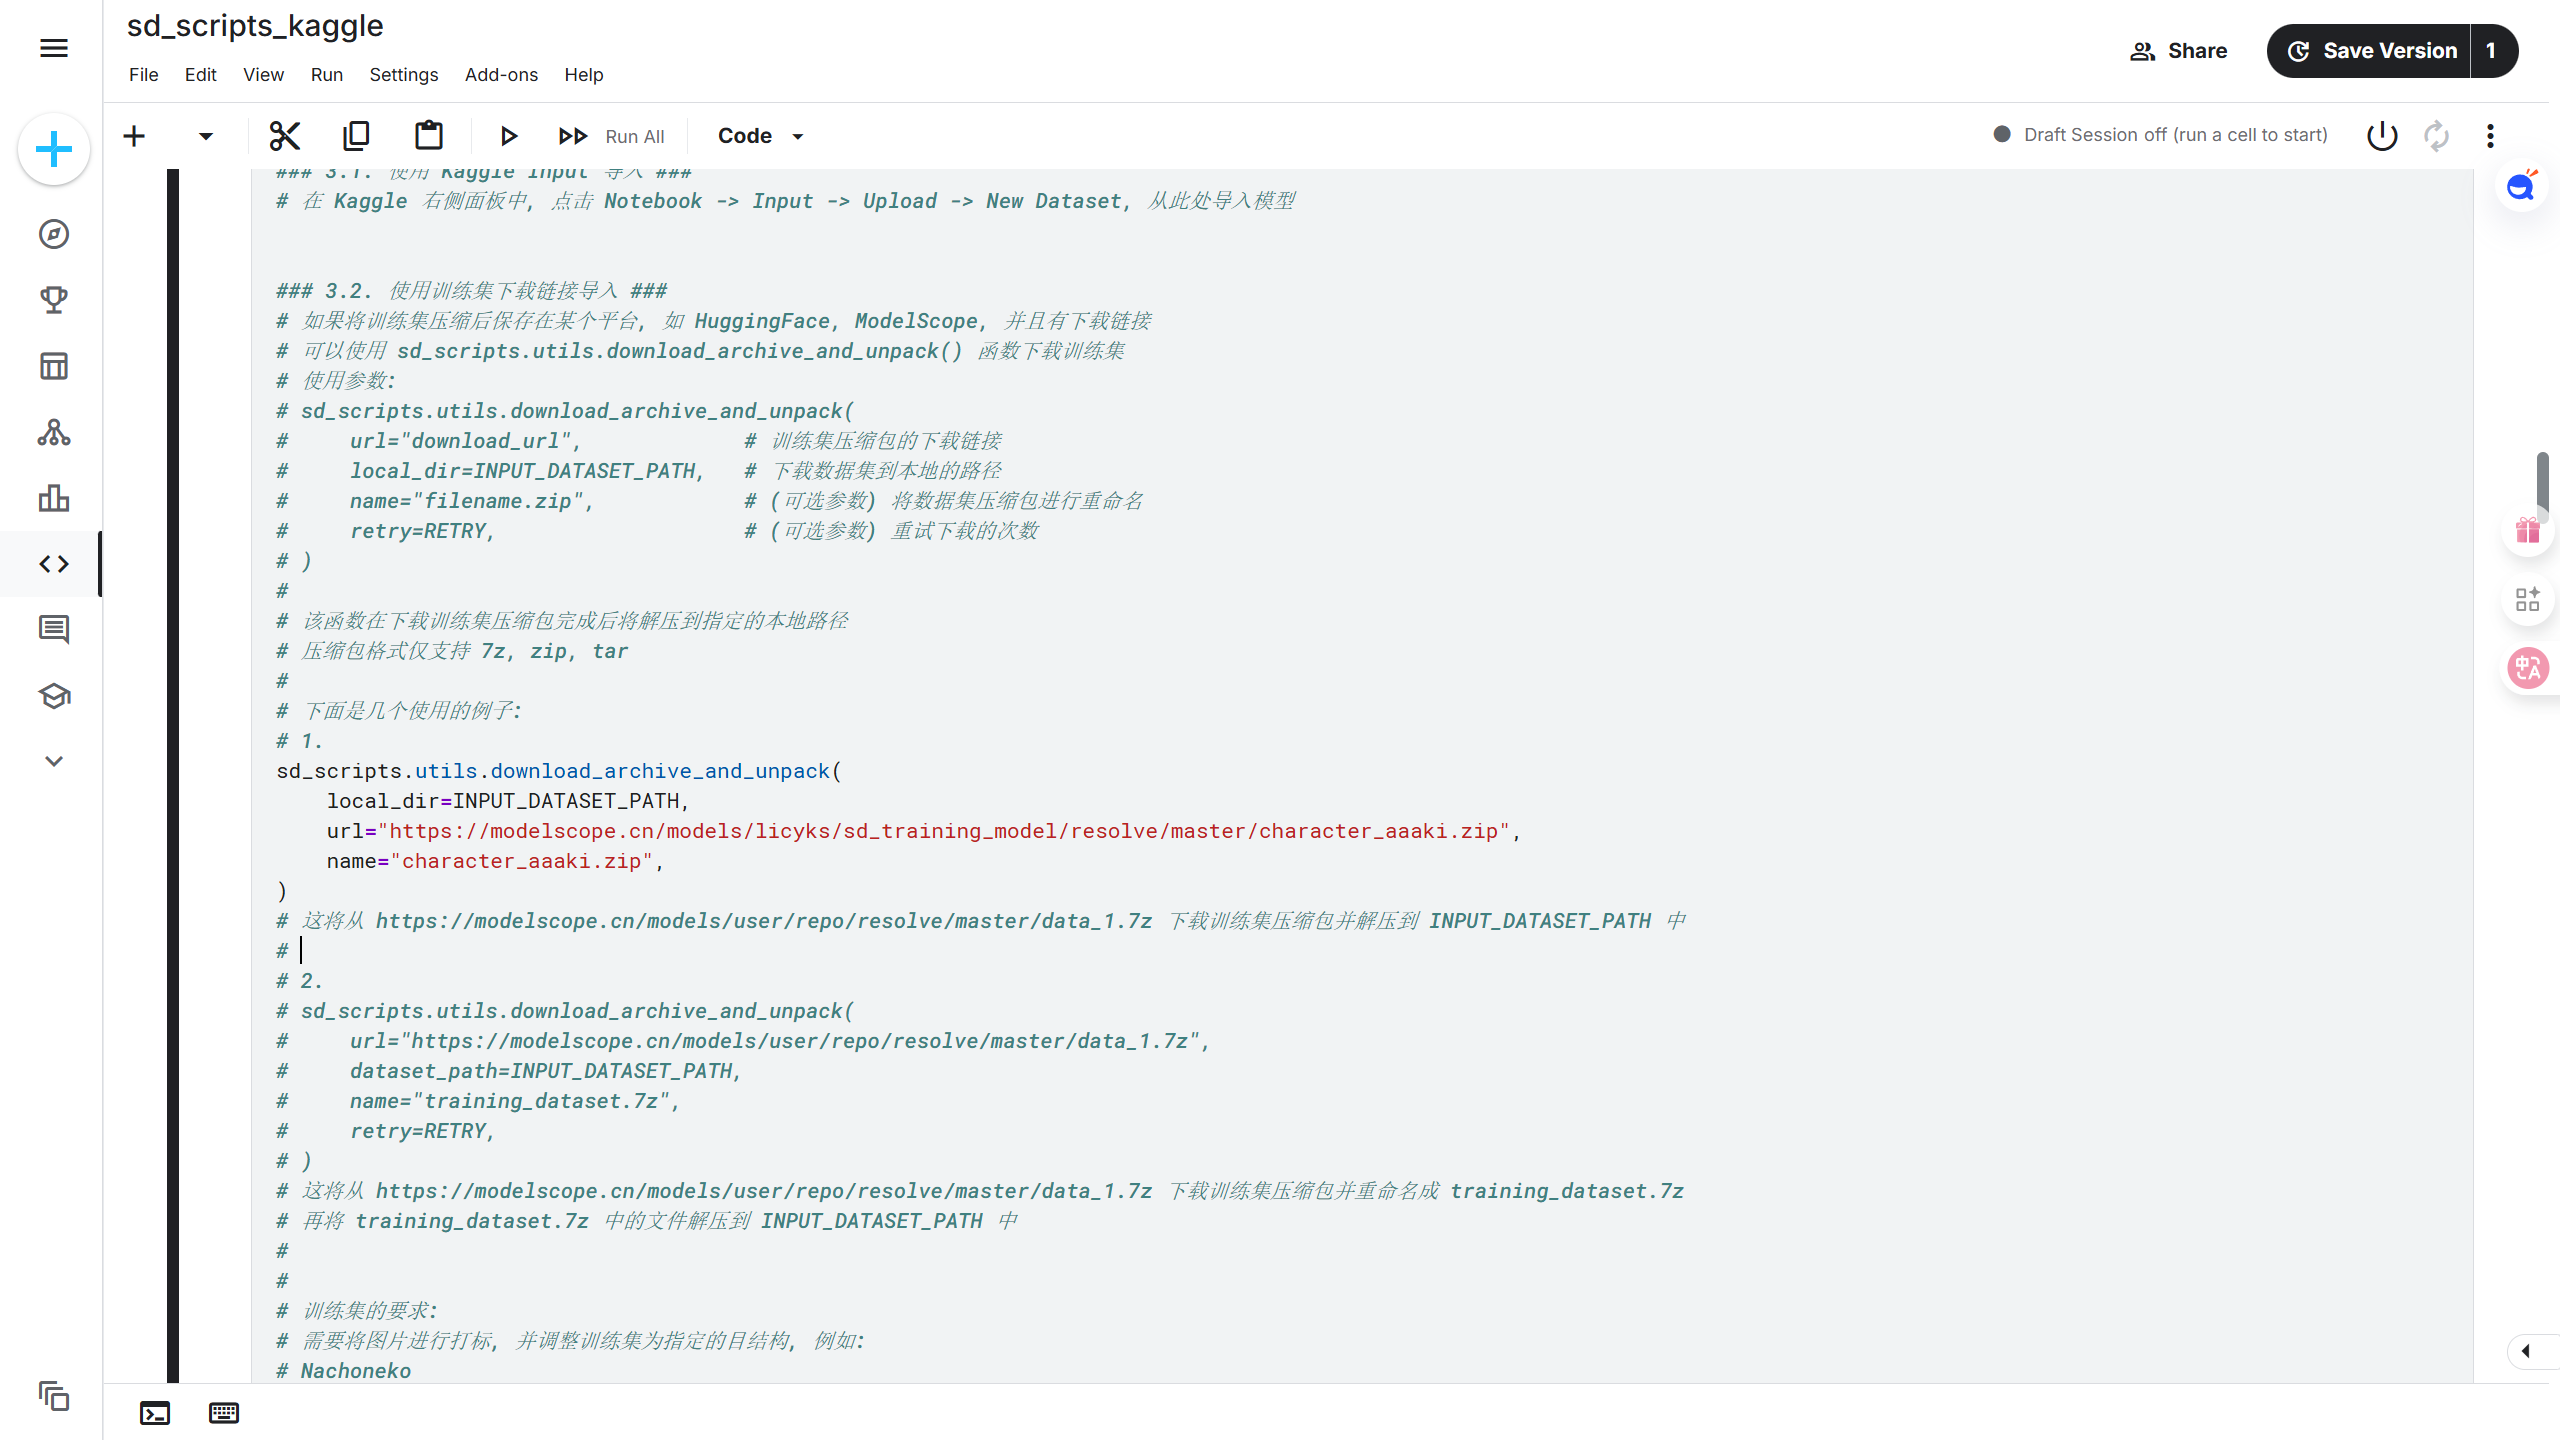2560x1440 pixels.
Task: Open the Code cell type dropdown
Action: [760, 135]
